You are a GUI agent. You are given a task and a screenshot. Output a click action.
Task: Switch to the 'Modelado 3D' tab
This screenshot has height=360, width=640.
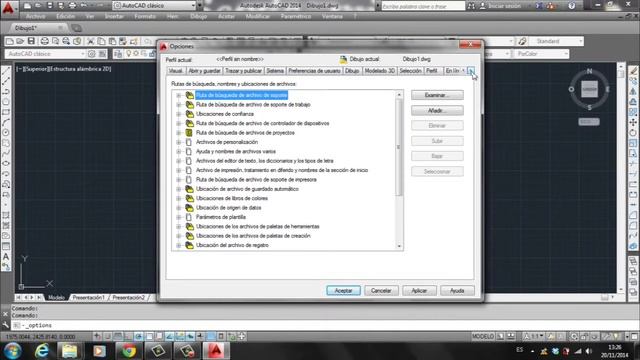pos(380,71)
